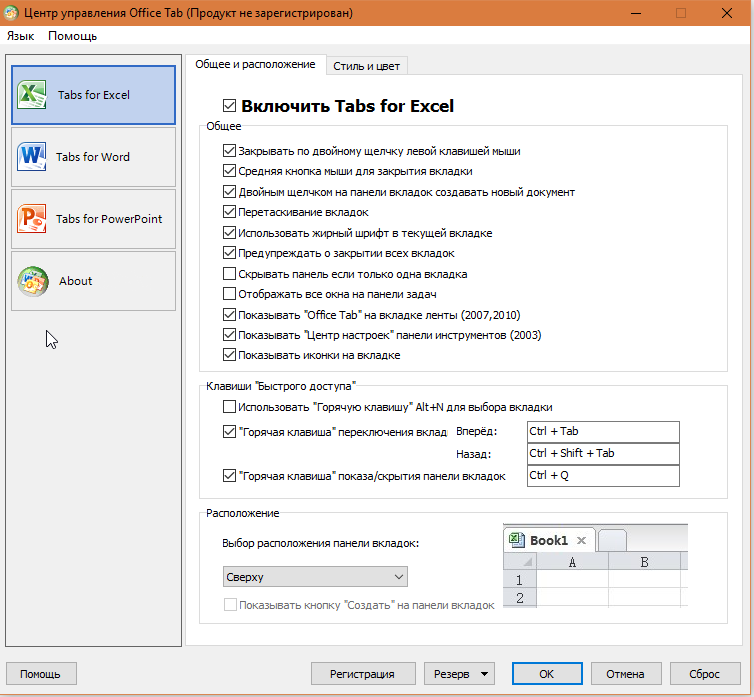Image resolution: width=754 pixels, height=697 pixels.
Task: Open the Tabs for Word icon
Action: pos(32,156)
